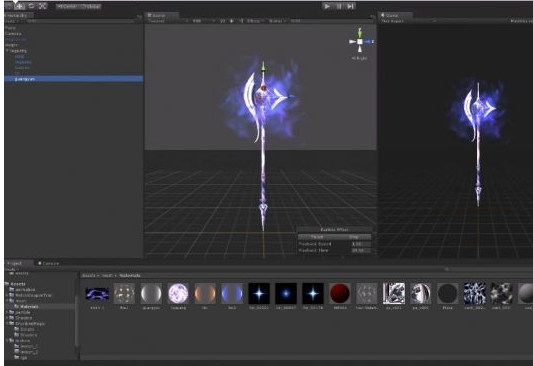Click the Hierarchy search field
533x366 pixels.
[x=81, y=21]
